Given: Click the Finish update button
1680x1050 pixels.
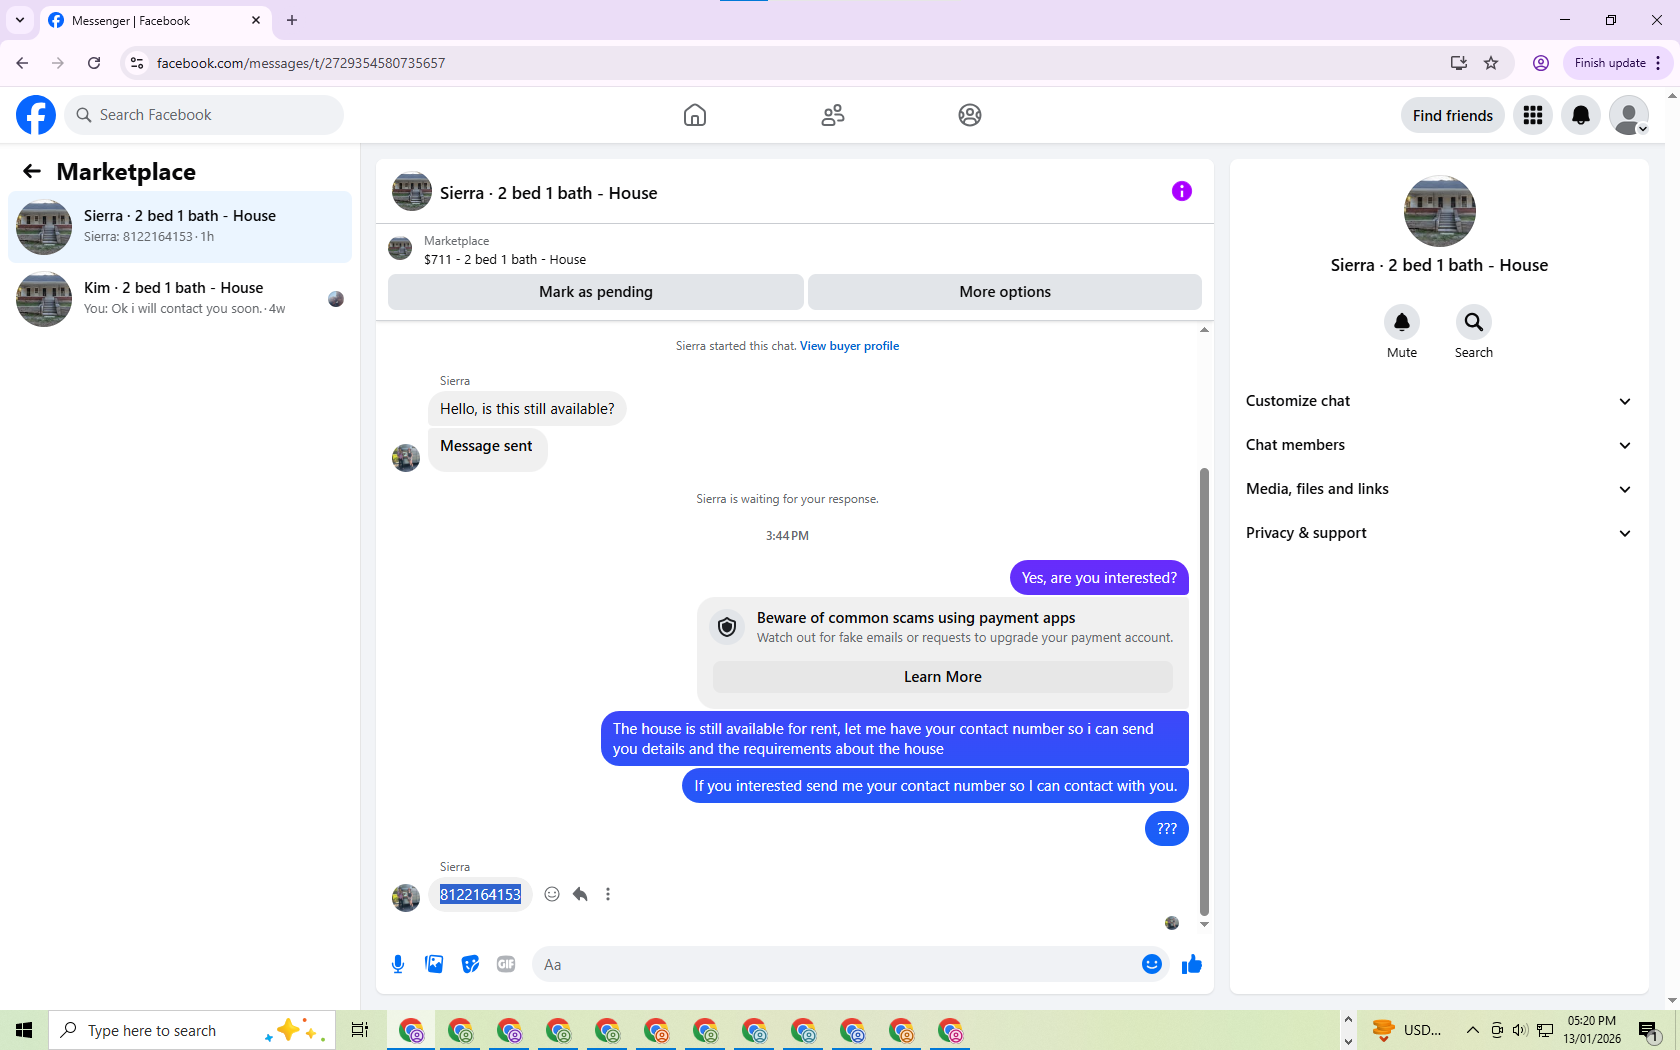Looking at the screenshot, I should coord(1617,63).
